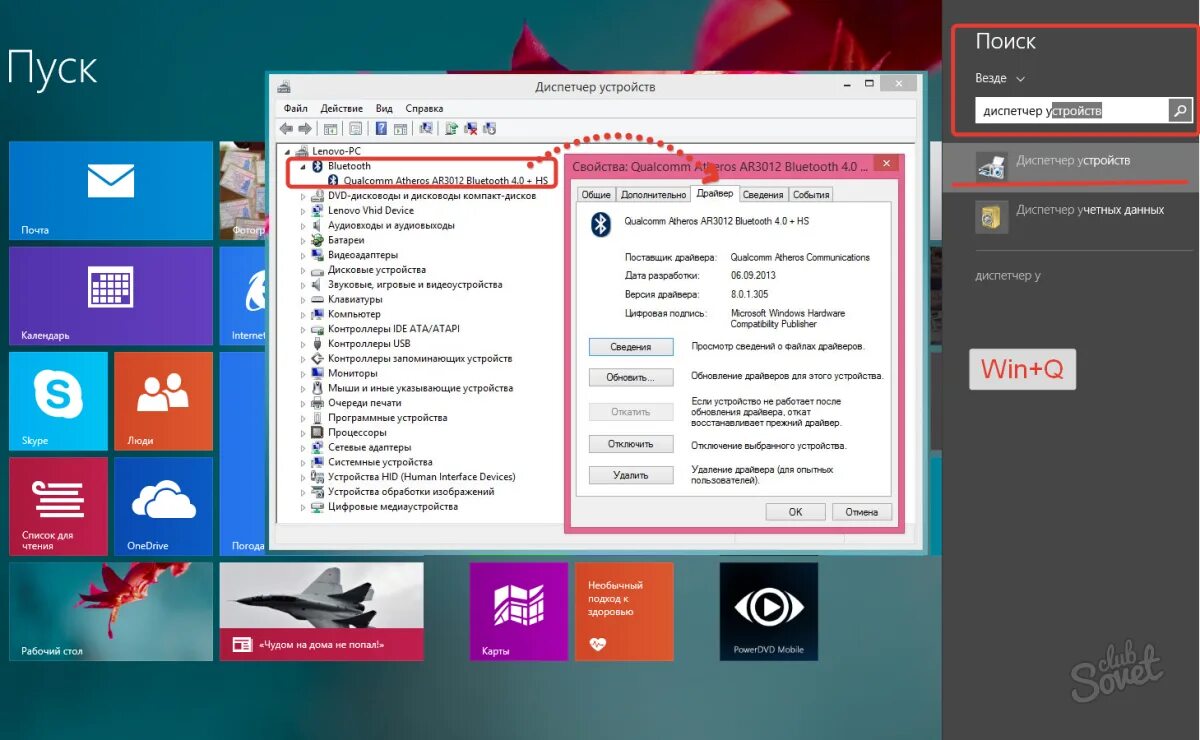This screenshot has height=740, width=1200.
Task: Click the update driver toolbar icon
Action: coord(452,128)
